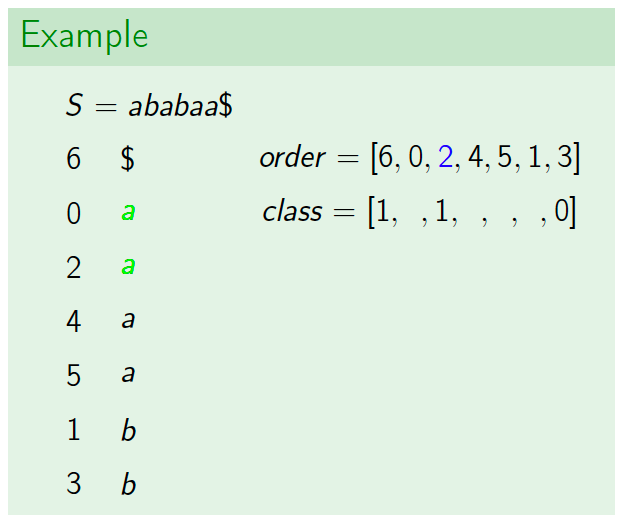This screenshot has height=515, width=622.
Task: Click the black a in row 5
Action: [x=128, y=373]
